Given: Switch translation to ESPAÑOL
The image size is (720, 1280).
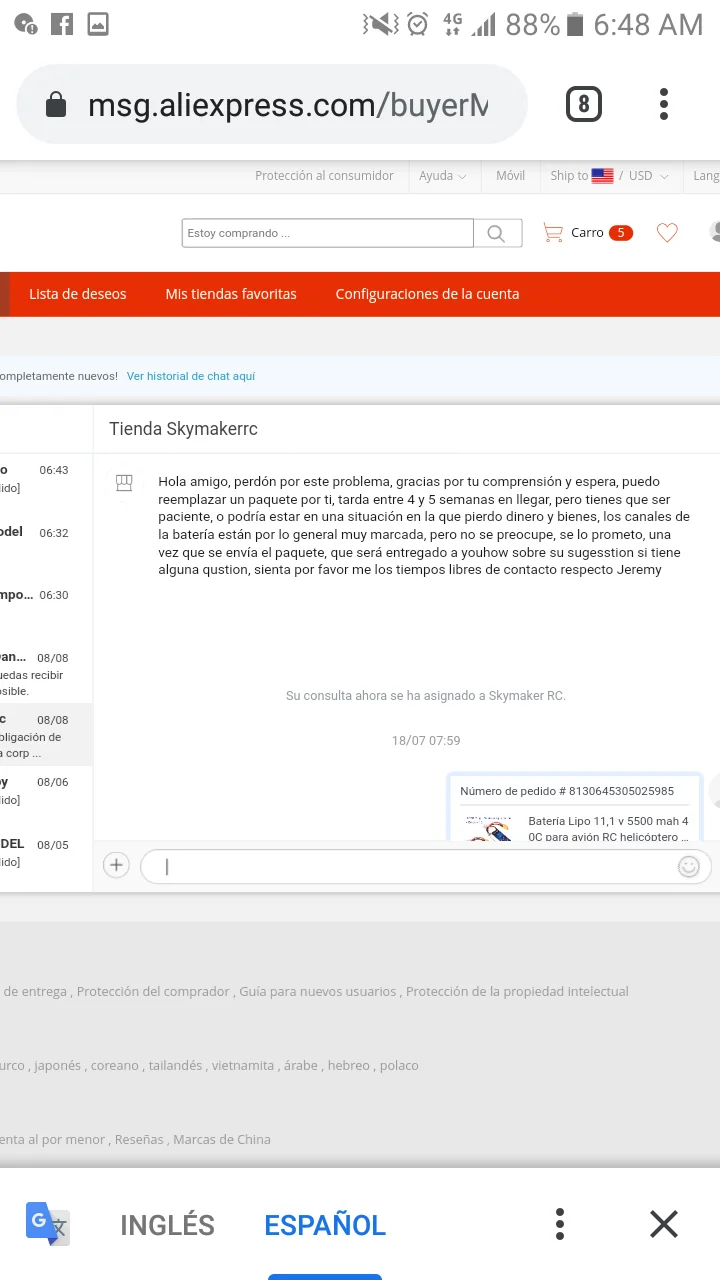Looking at the screenshot, I should pyautogui.click(x=325, y=1225).
